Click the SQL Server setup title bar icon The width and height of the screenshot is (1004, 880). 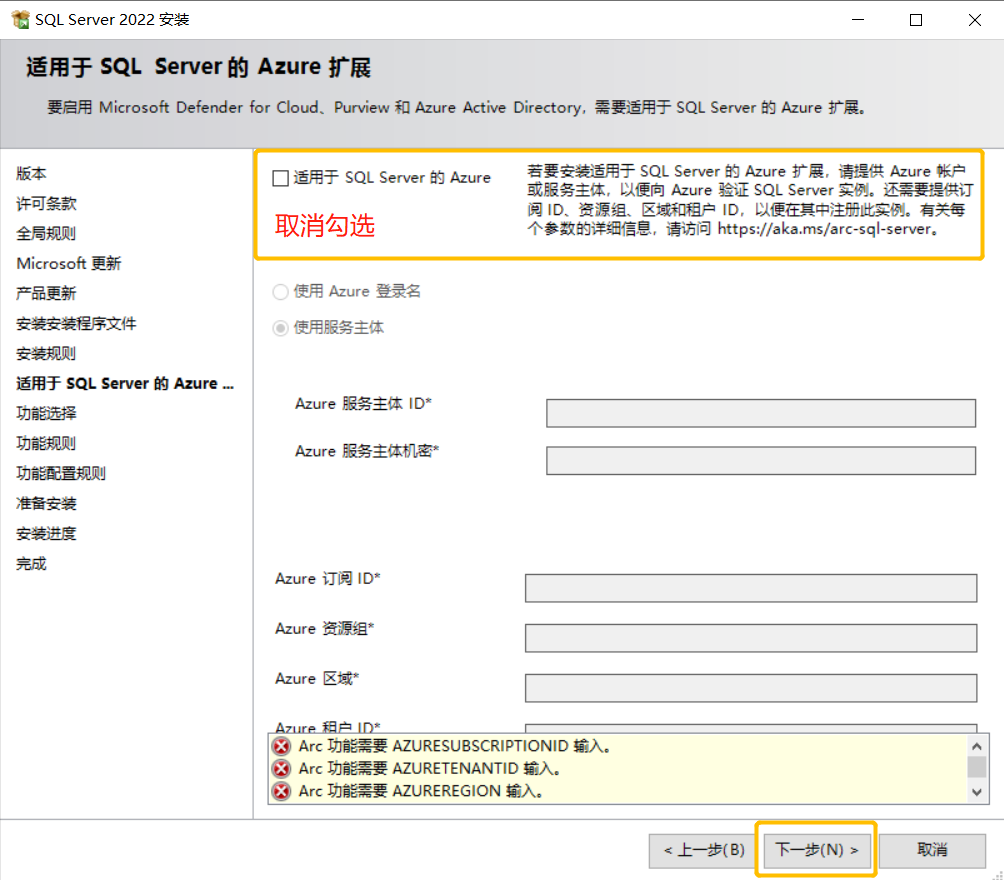pos(20,20)
